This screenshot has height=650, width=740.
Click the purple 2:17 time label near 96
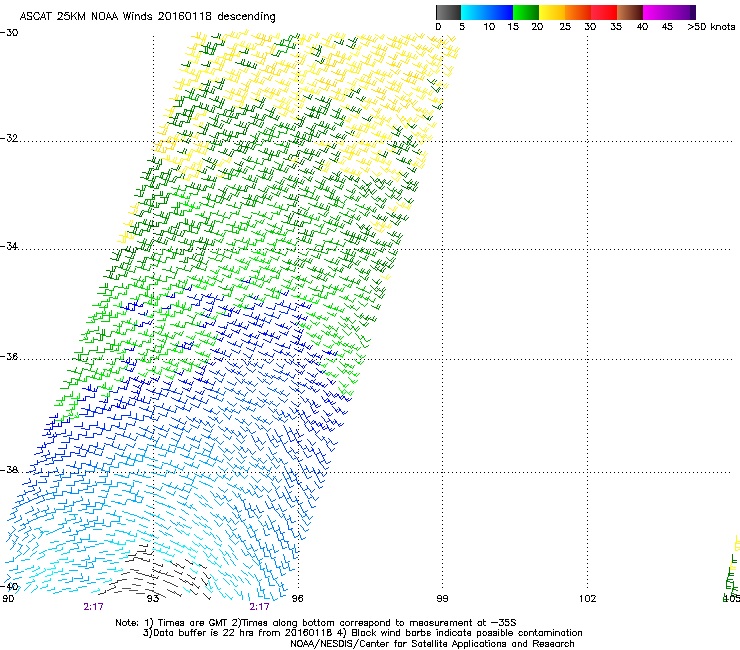[x=260, y=607]
